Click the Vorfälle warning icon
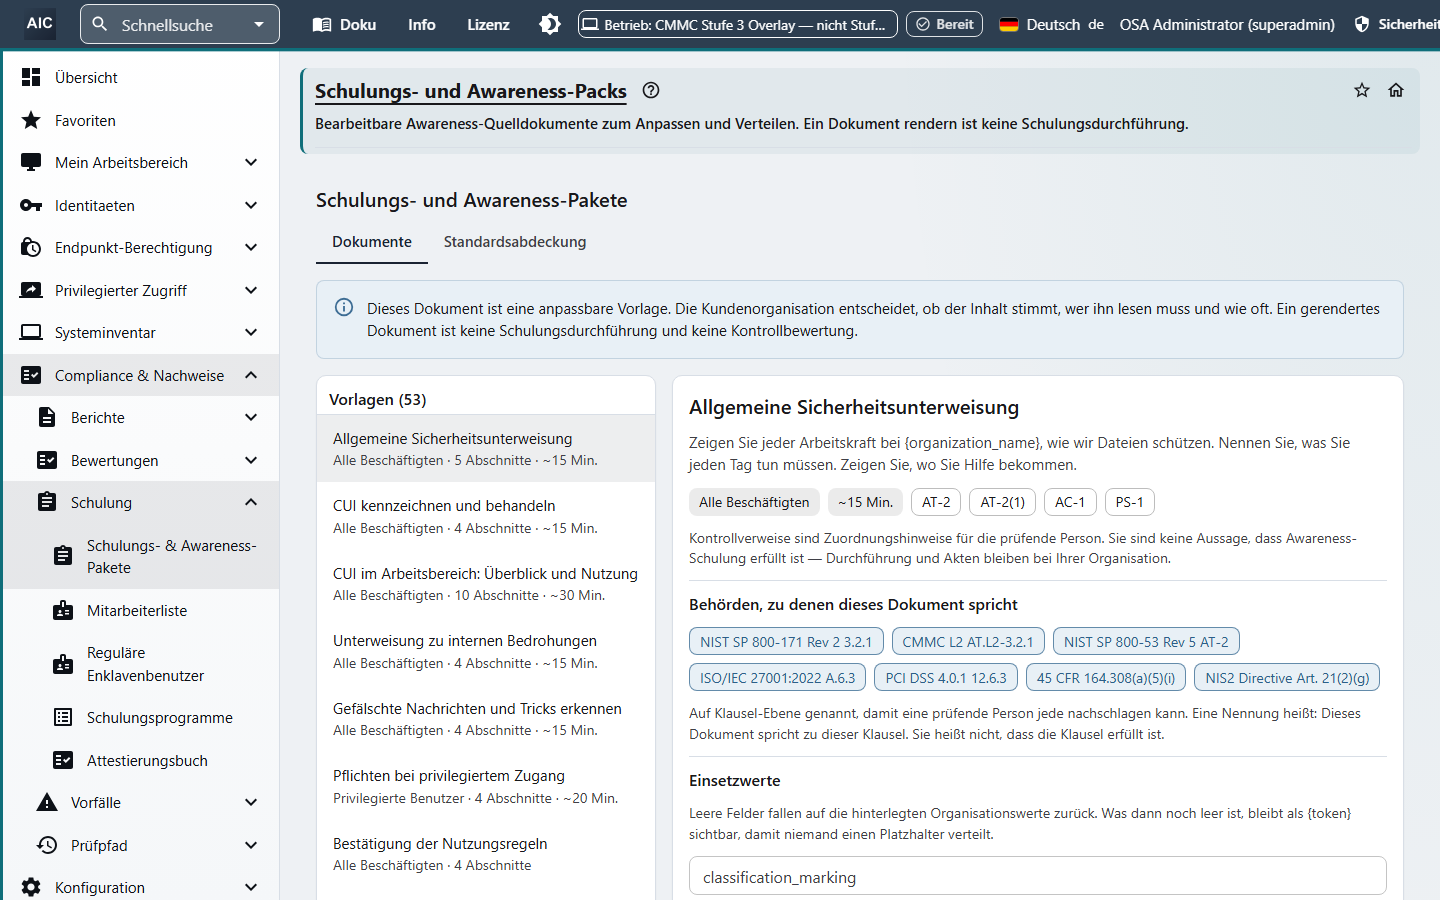This screenshot has height=900, width=1440. click(47, 802)
